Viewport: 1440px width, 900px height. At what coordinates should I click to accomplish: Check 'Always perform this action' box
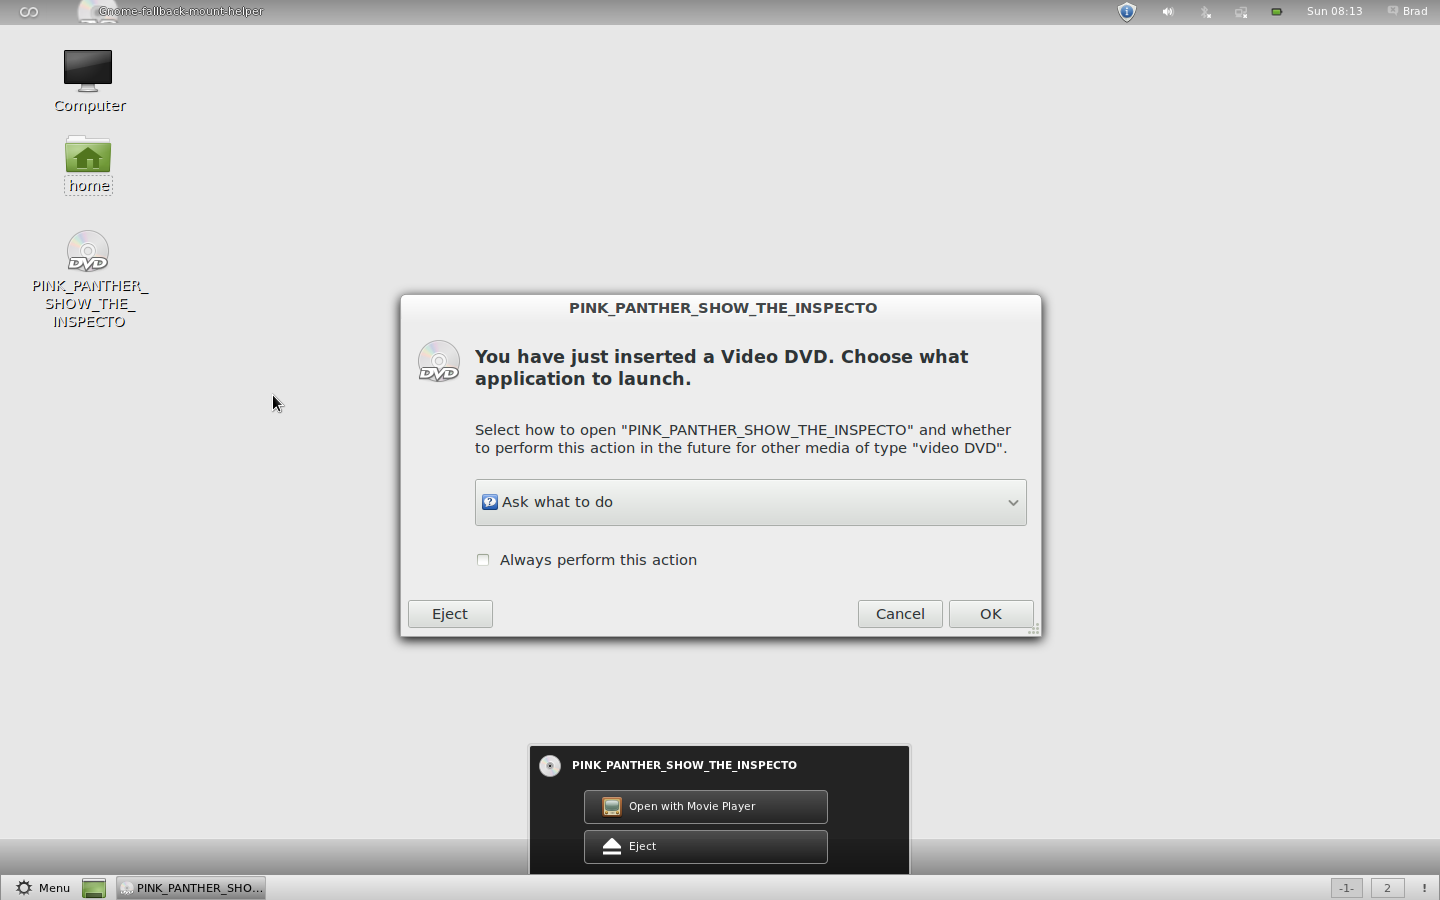tap(483, 560)
